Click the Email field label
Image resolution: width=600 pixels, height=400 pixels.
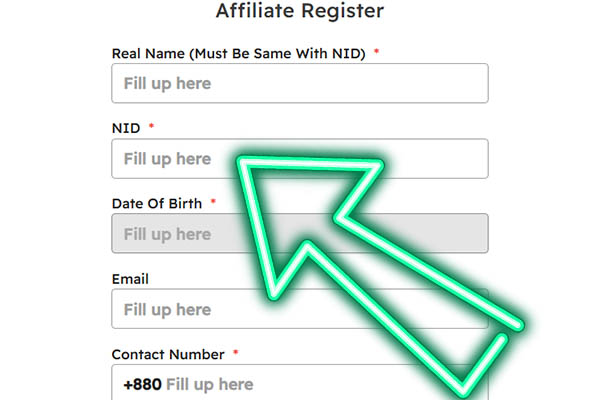[130, 279]
